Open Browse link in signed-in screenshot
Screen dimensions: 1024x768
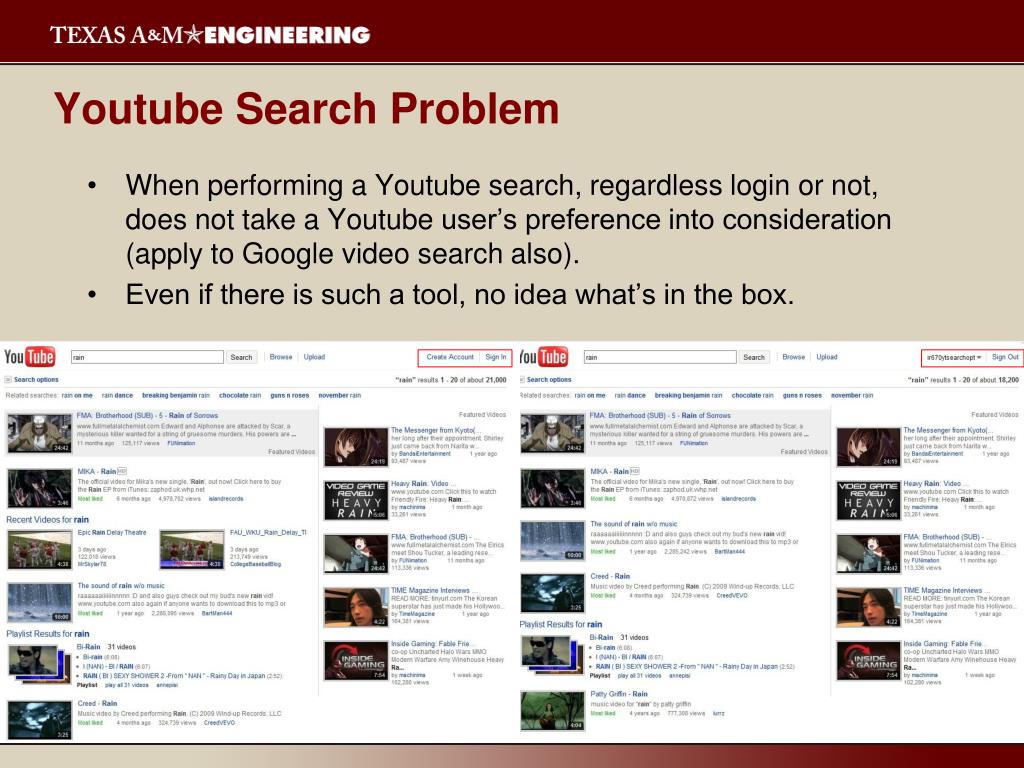tap(793, 357)
